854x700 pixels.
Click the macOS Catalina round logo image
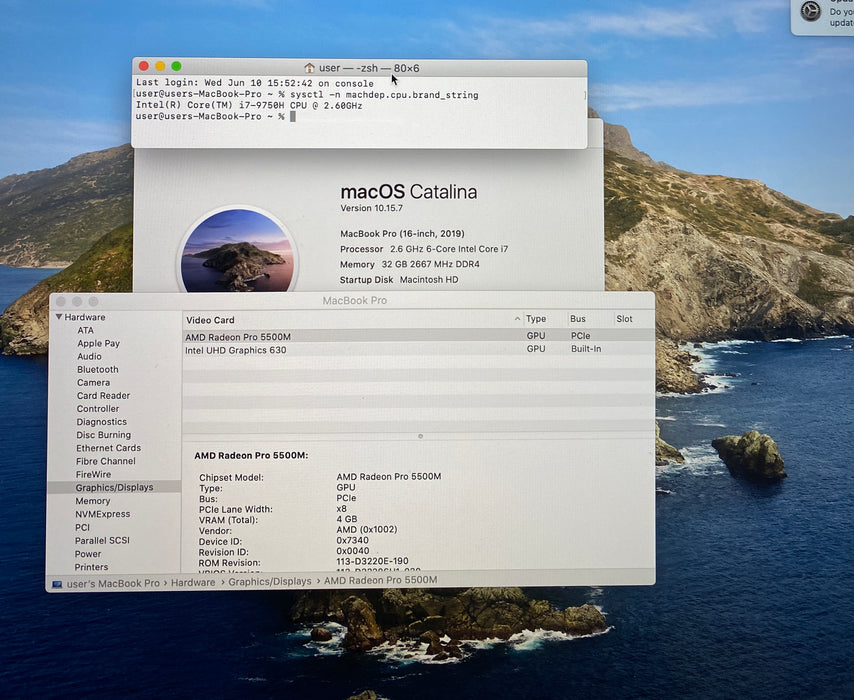pyautogui.click(x=237, y=249)
